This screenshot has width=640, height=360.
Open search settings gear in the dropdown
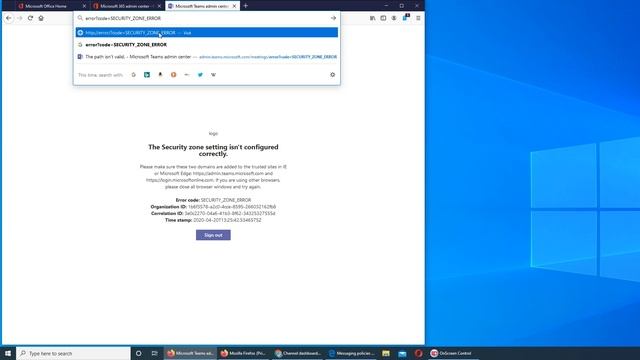click(x=332, y=75)
